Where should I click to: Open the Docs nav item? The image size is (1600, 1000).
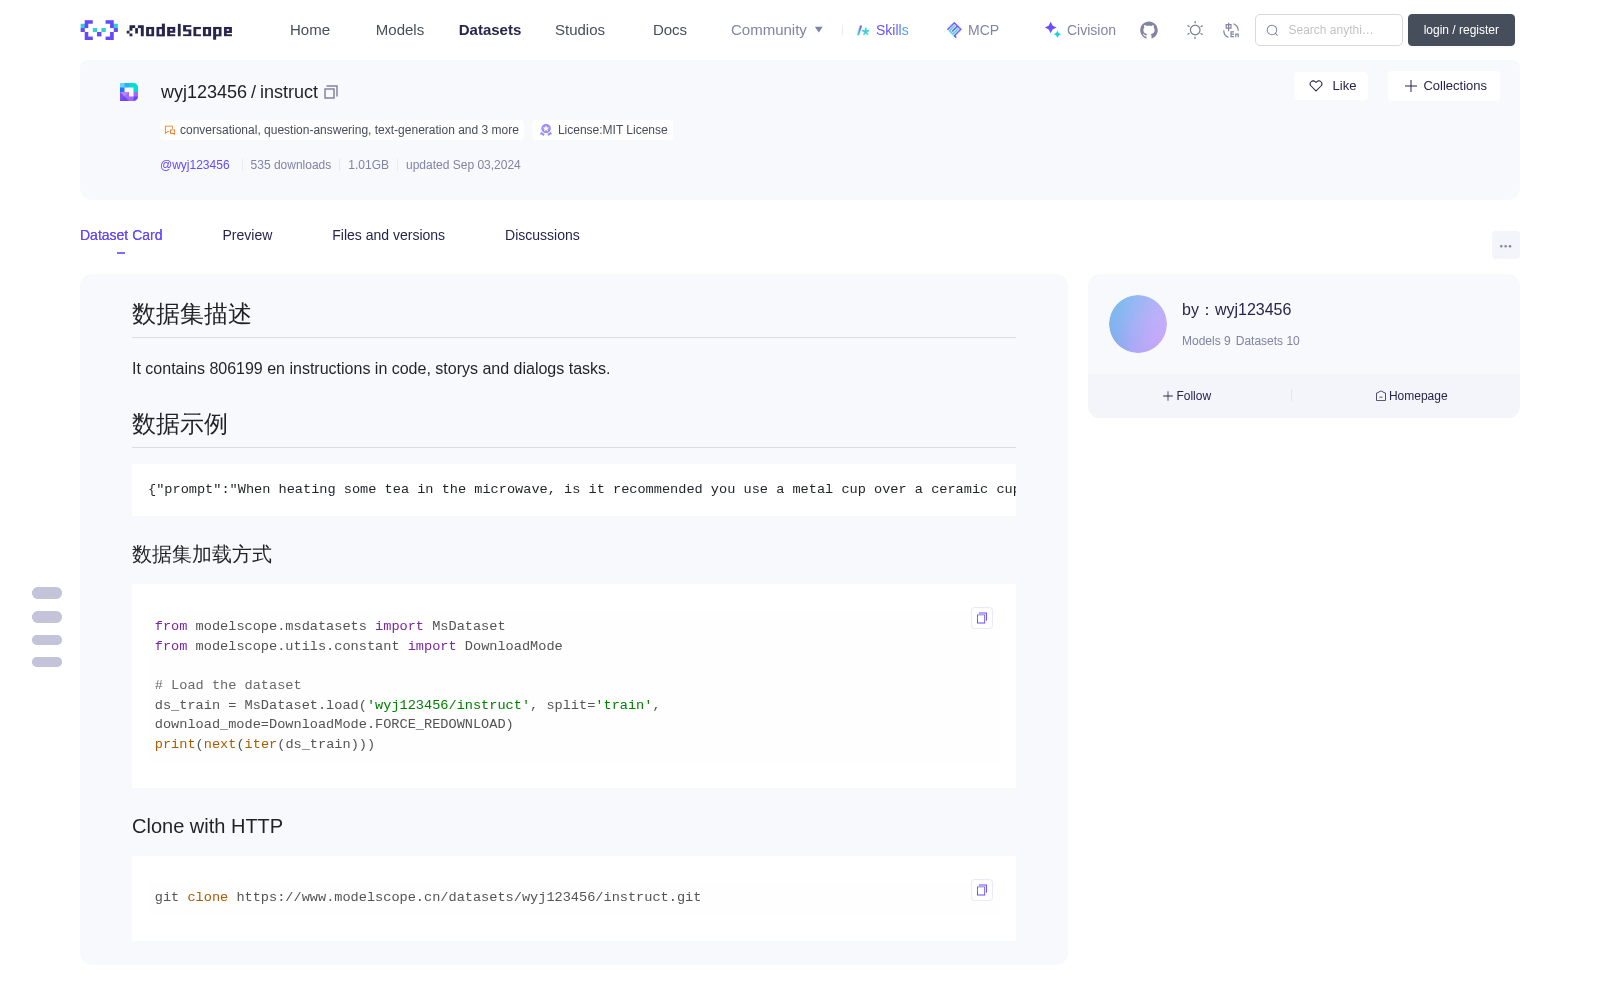670,30
